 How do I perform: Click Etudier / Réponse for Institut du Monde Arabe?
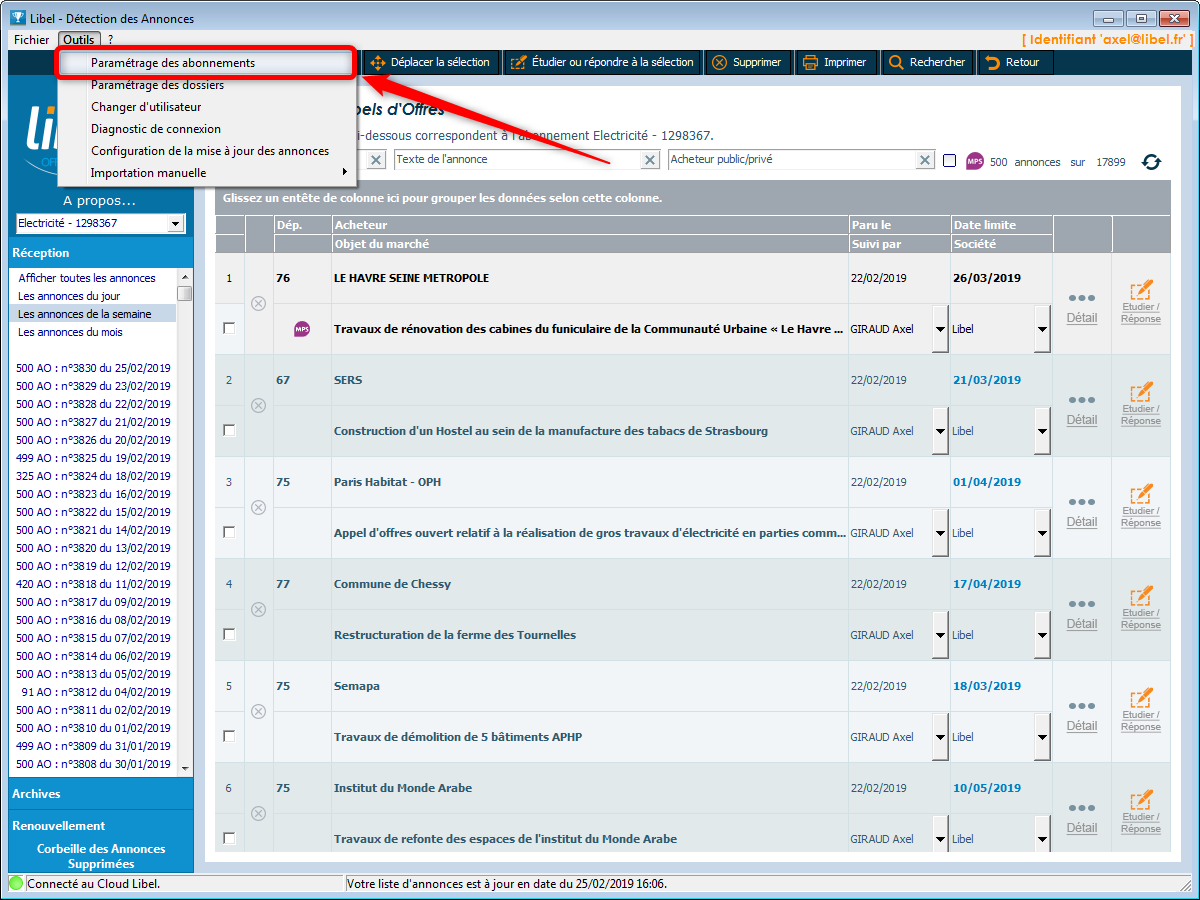(x=1141, y=813)
